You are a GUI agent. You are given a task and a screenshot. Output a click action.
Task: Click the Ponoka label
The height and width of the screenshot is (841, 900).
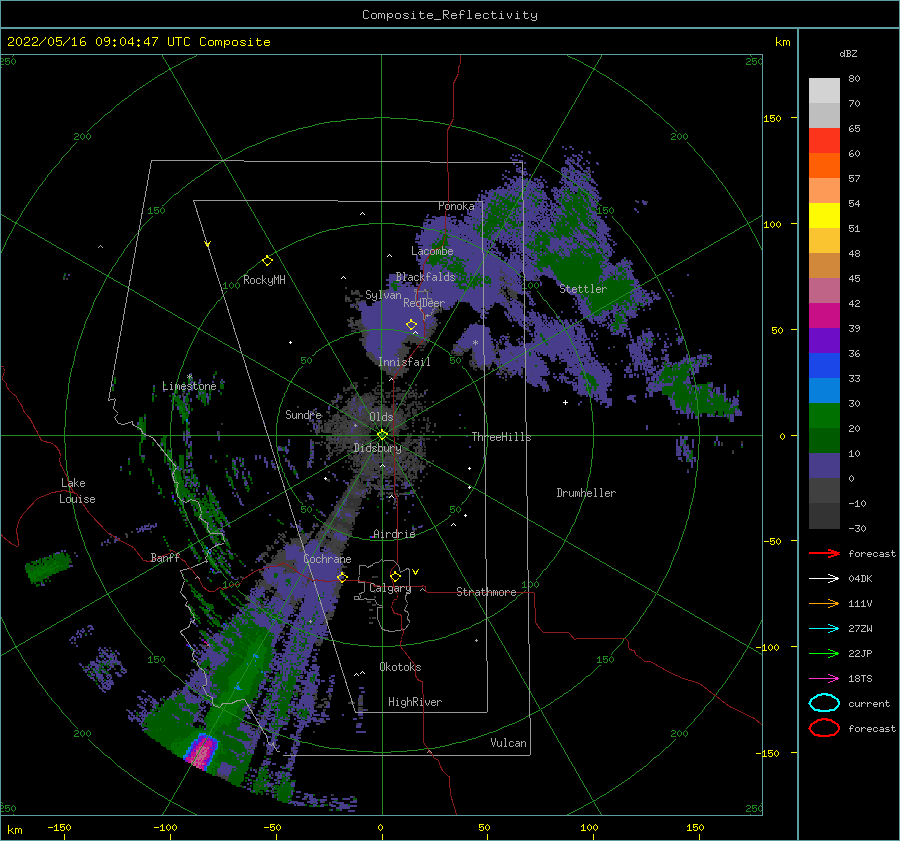tap(456, 206)
